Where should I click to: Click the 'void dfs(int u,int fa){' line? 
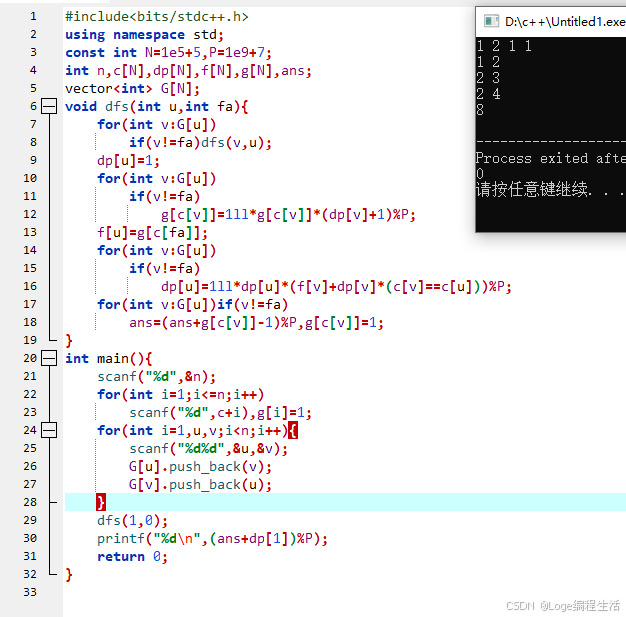[x=156, y=107]
